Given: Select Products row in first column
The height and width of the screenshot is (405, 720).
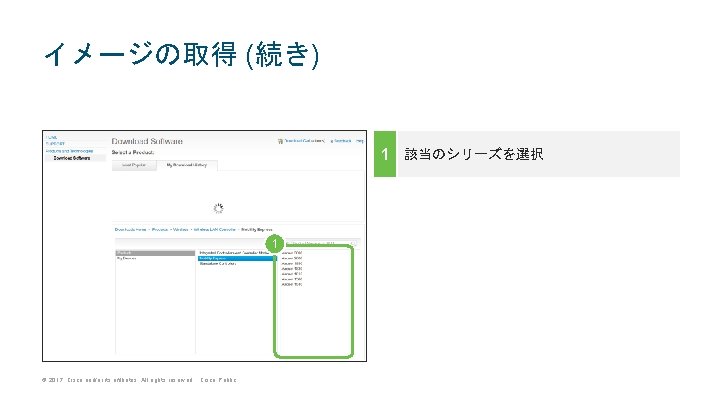Looking at the screenshot, I should (x=155, y=253).
